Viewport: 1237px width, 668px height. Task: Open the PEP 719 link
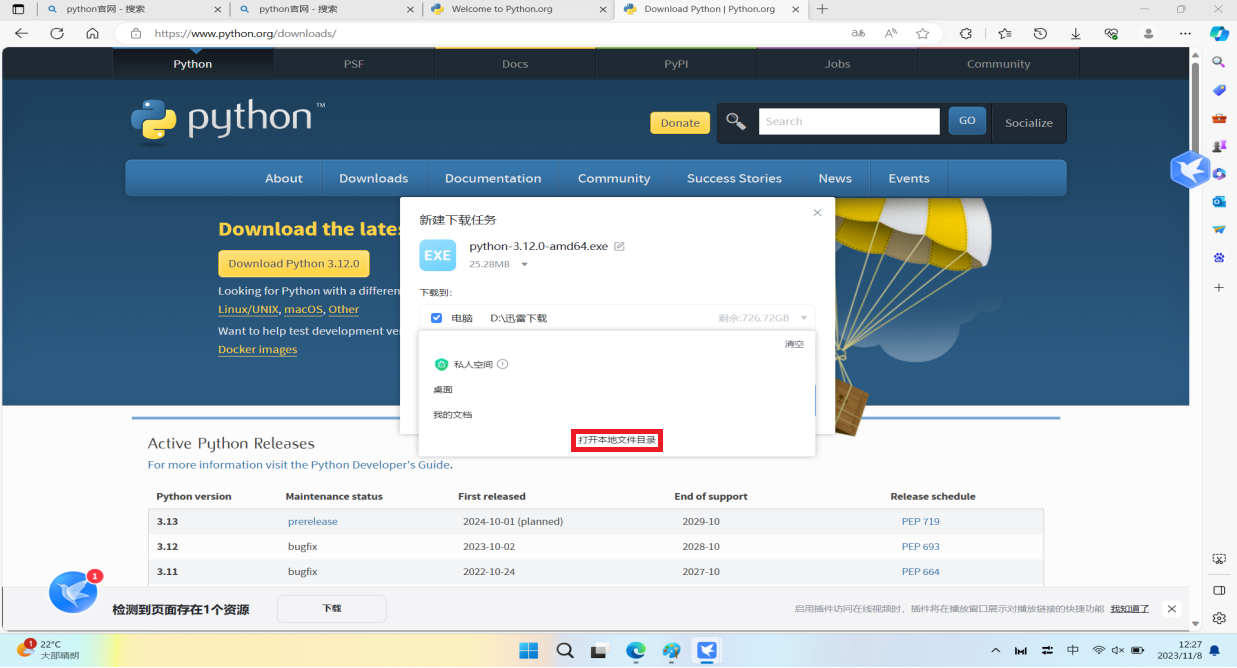pos(920,522)
